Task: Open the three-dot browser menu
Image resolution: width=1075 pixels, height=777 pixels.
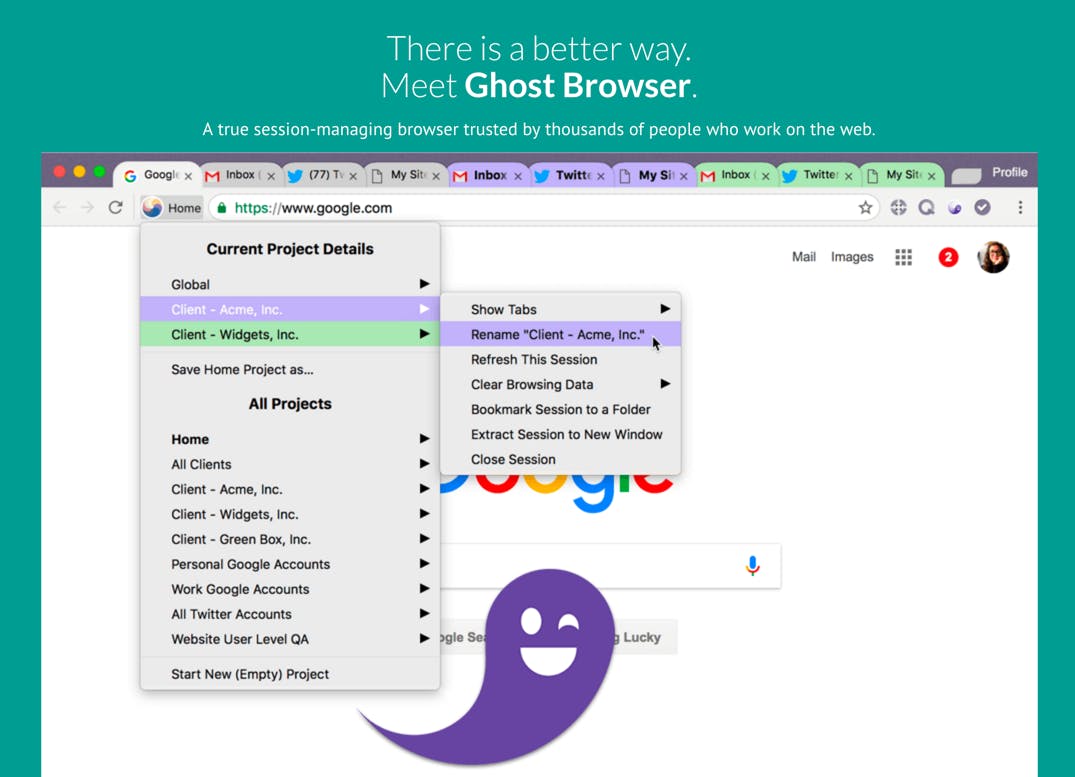Action: point(1020,207)
